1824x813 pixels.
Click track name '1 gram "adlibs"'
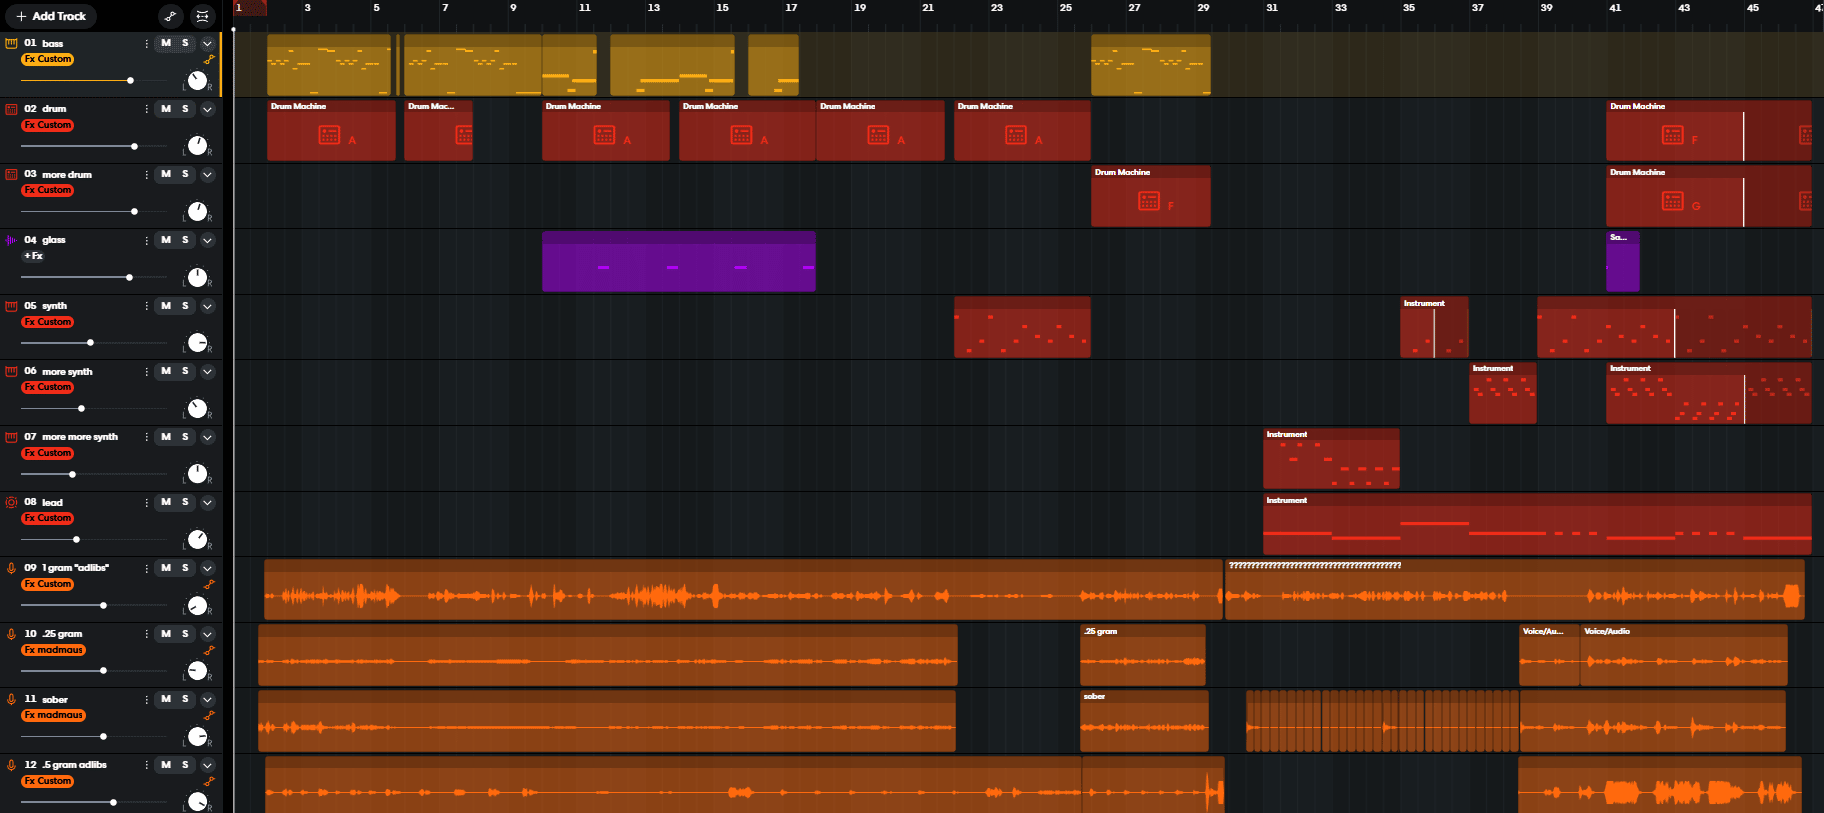tap(76, 568)
